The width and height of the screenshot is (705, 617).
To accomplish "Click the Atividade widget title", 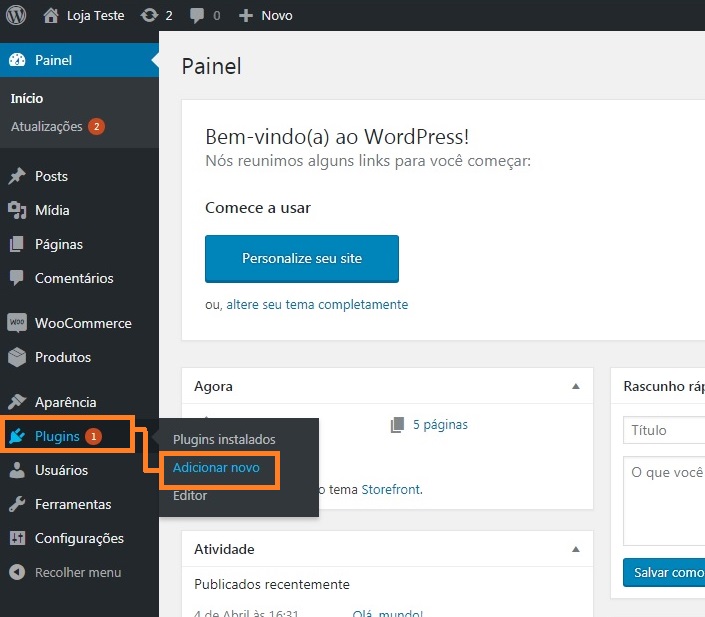I will (x=224, y=549).
